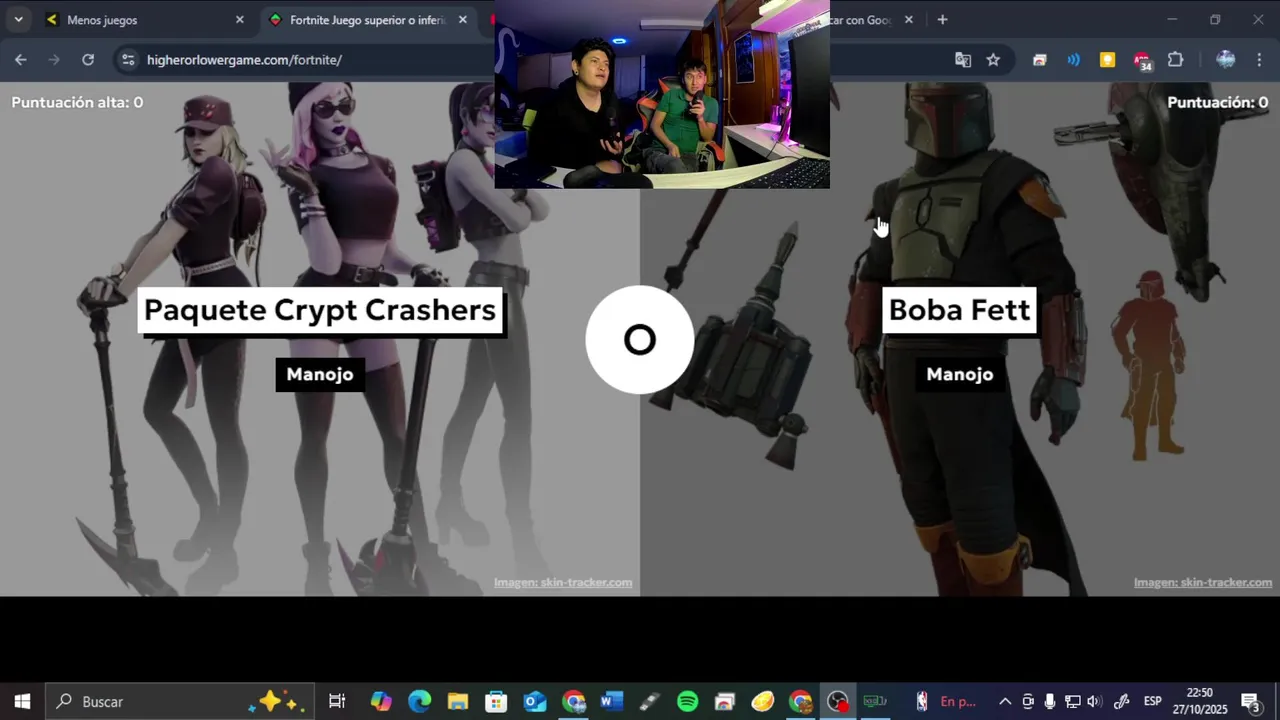The height and width of the screenshot is (720, 1280).
Task: Open the Adblock Plus extension showing 34
Action: (x=1142, y=61)
